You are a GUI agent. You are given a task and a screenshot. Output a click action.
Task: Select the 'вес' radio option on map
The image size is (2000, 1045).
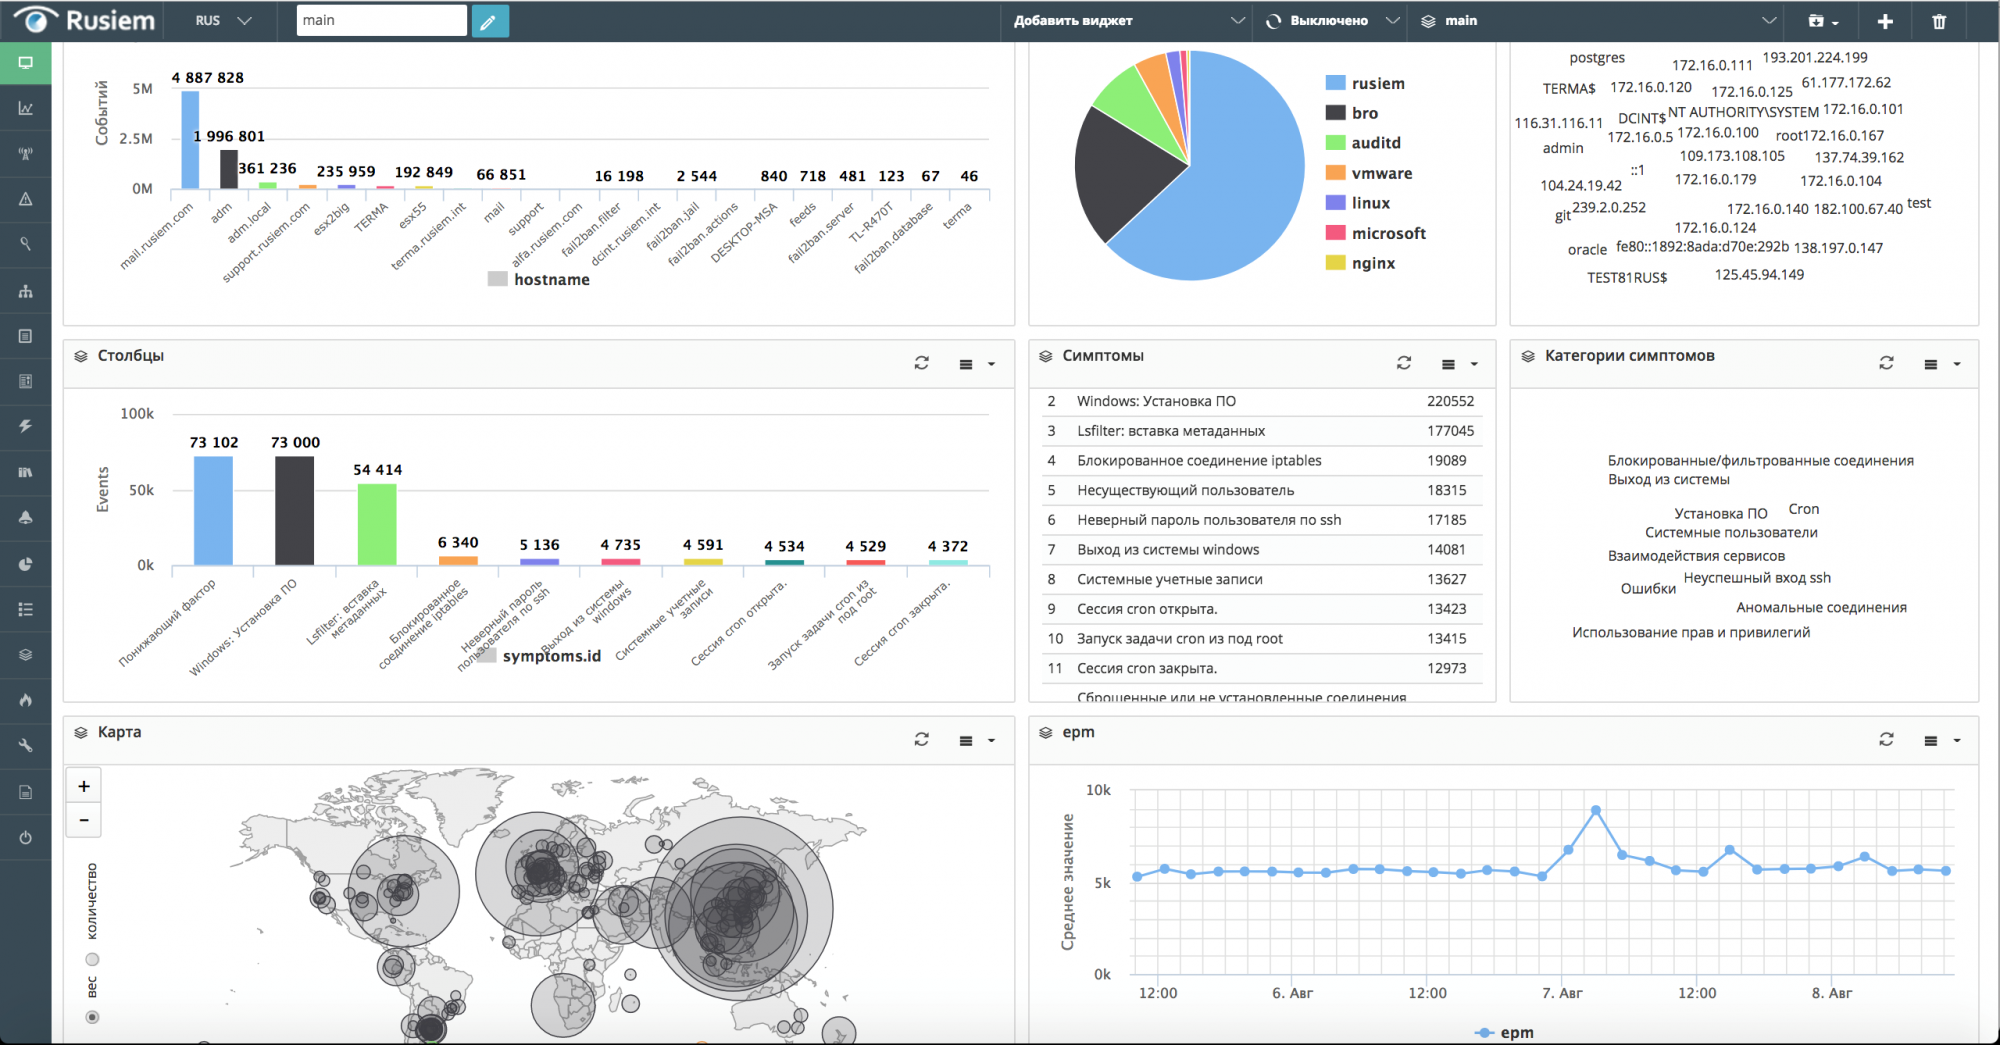[x=92, y=1017]
